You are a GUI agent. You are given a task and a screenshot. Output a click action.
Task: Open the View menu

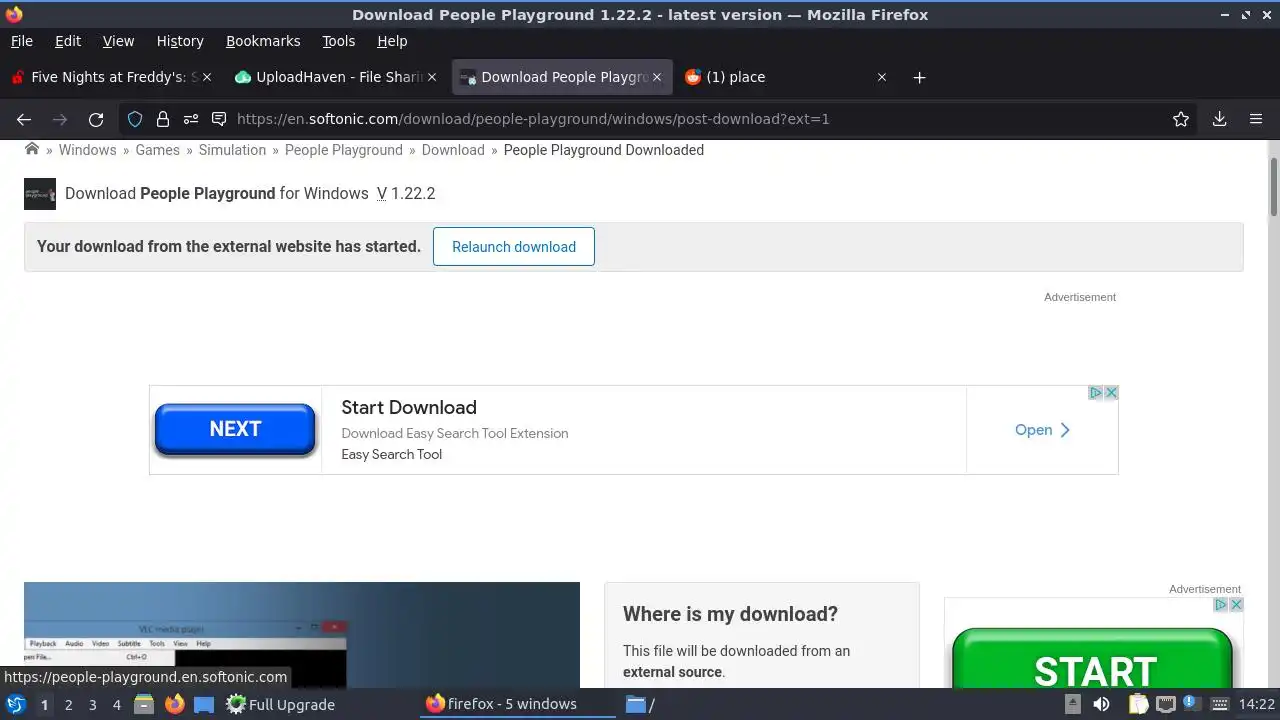click(118, 41)
